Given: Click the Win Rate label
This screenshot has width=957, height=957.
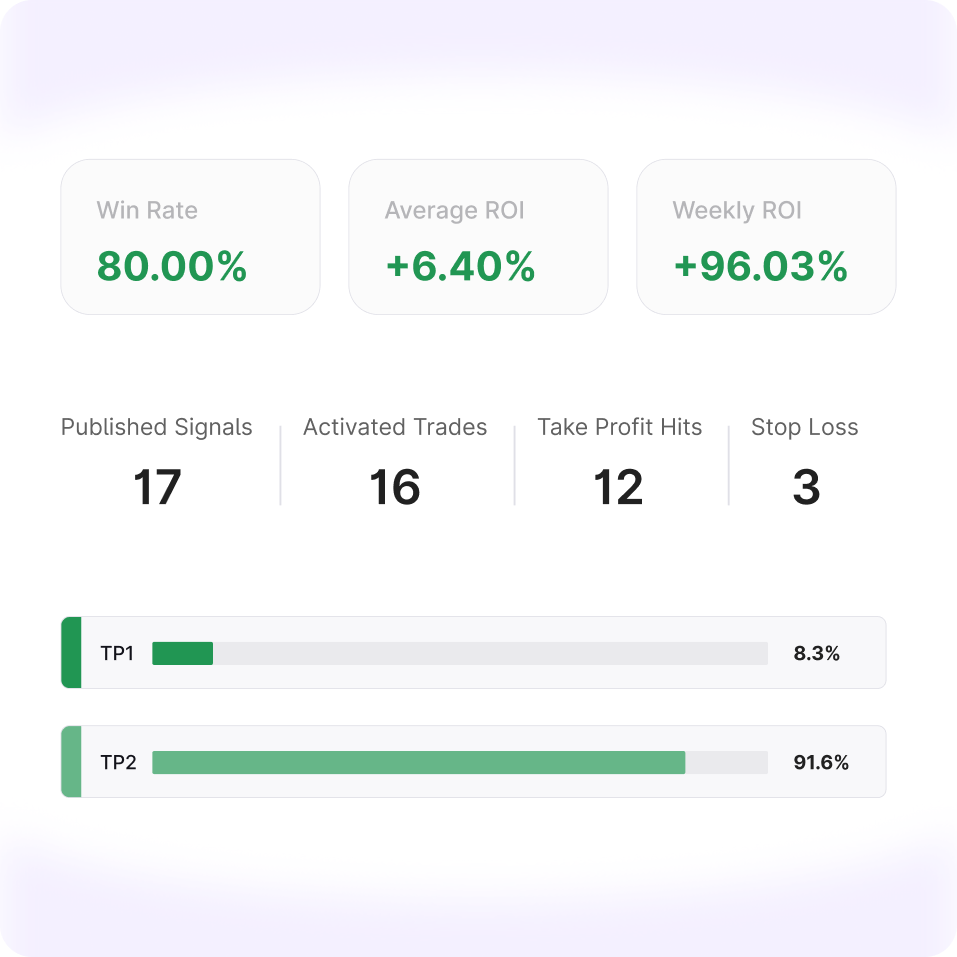Looking at the screenshot, I should tap(147, 211).
